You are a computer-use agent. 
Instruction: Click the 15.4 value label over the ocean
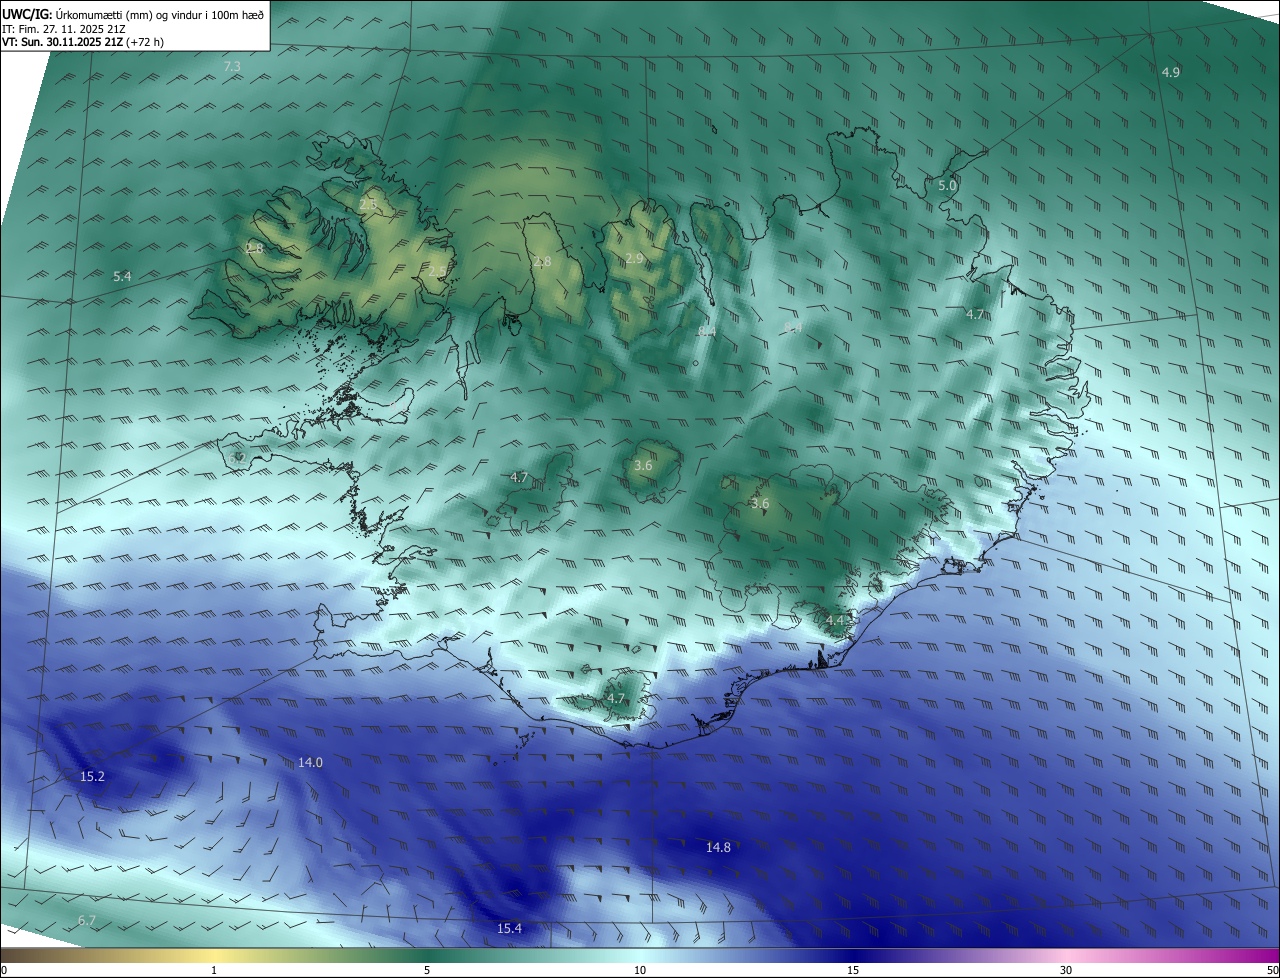[509, 928]
